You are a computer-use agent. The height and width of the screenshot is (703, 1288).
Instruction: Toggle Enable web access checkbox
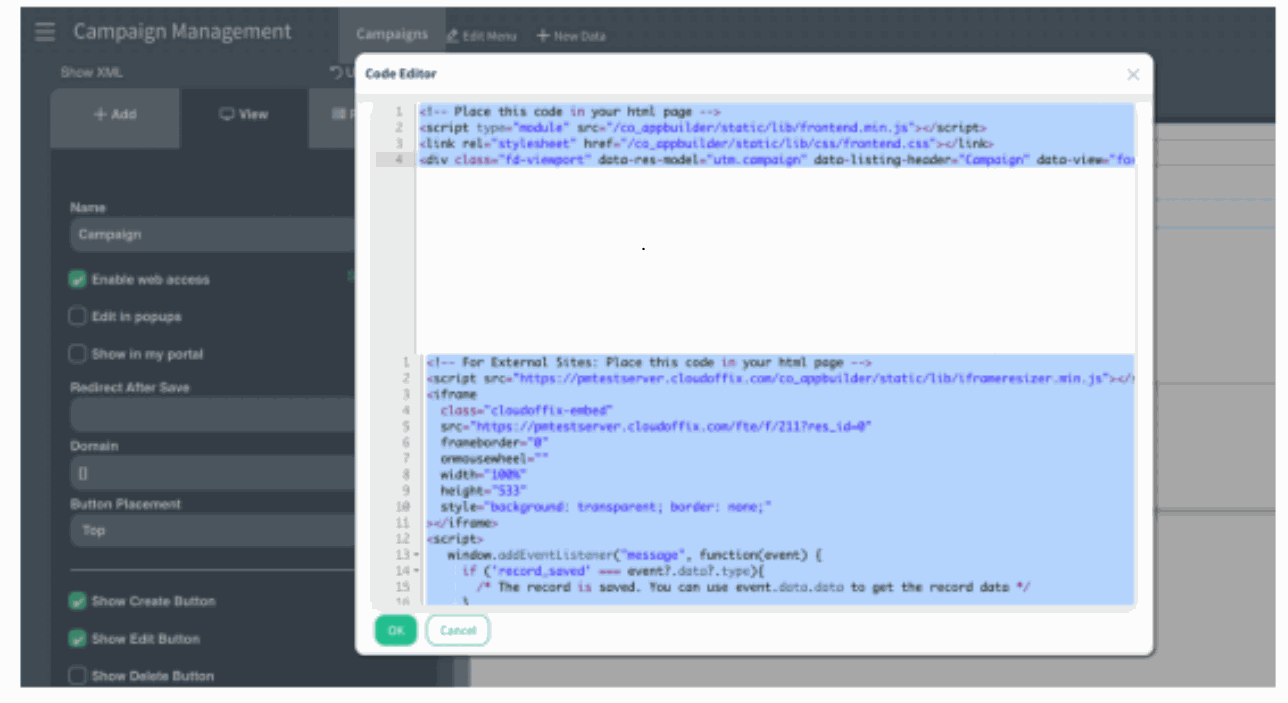tap(77, 280)
